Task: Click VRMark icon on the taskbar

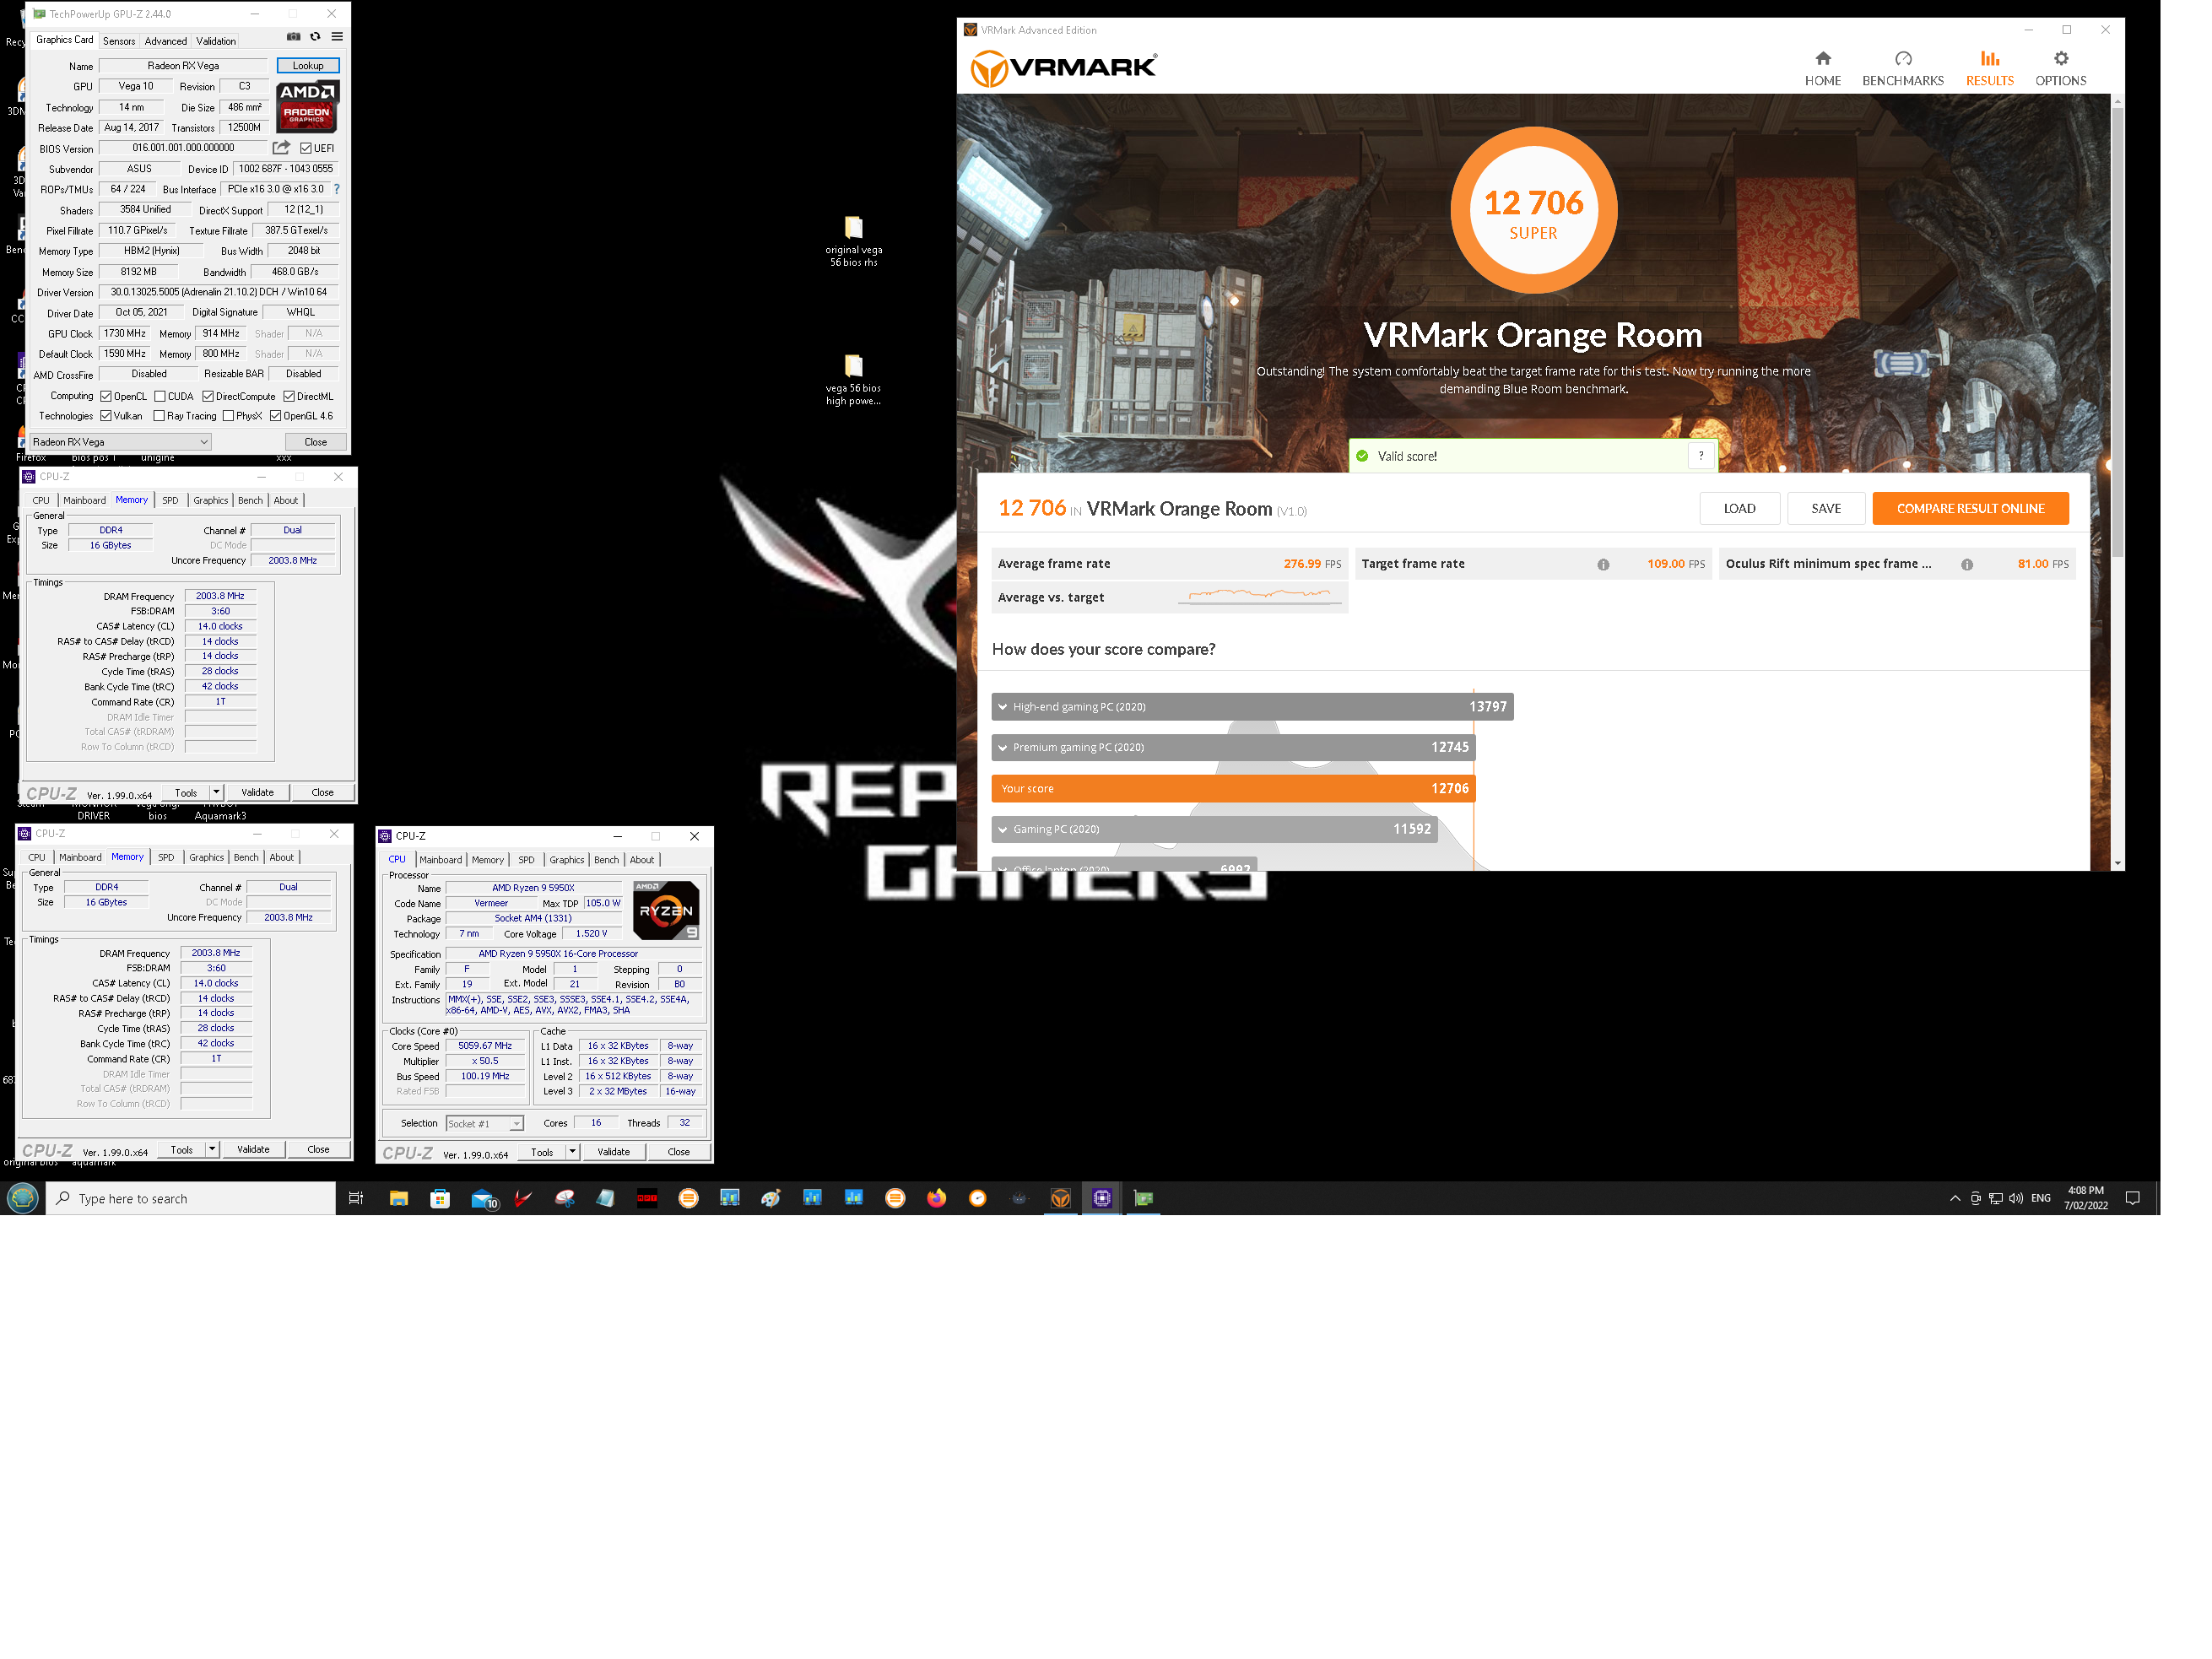Action: click(x=1060, y=1198)
